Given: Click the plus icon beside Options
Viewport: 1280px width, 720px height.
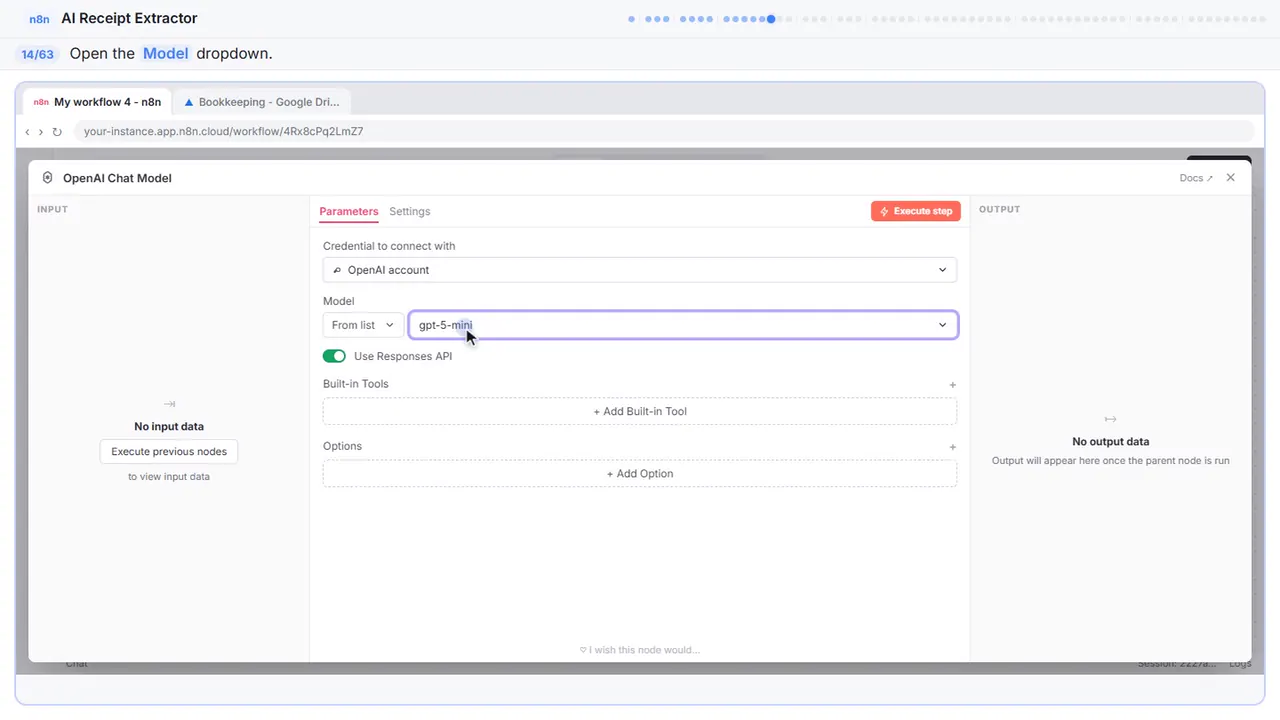Looking at the screenshot, I should [x=953, y=447].
